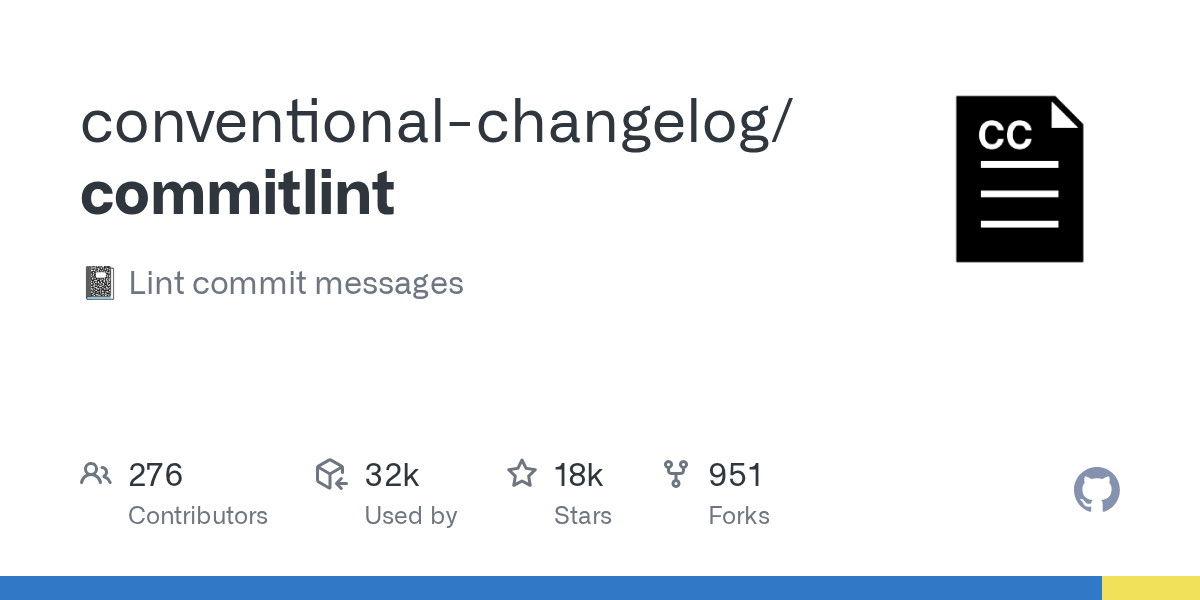The width and height of the screenshot is (1200, 600).
Task: Click the 18k stars count
Action: [x=578, y=475]
